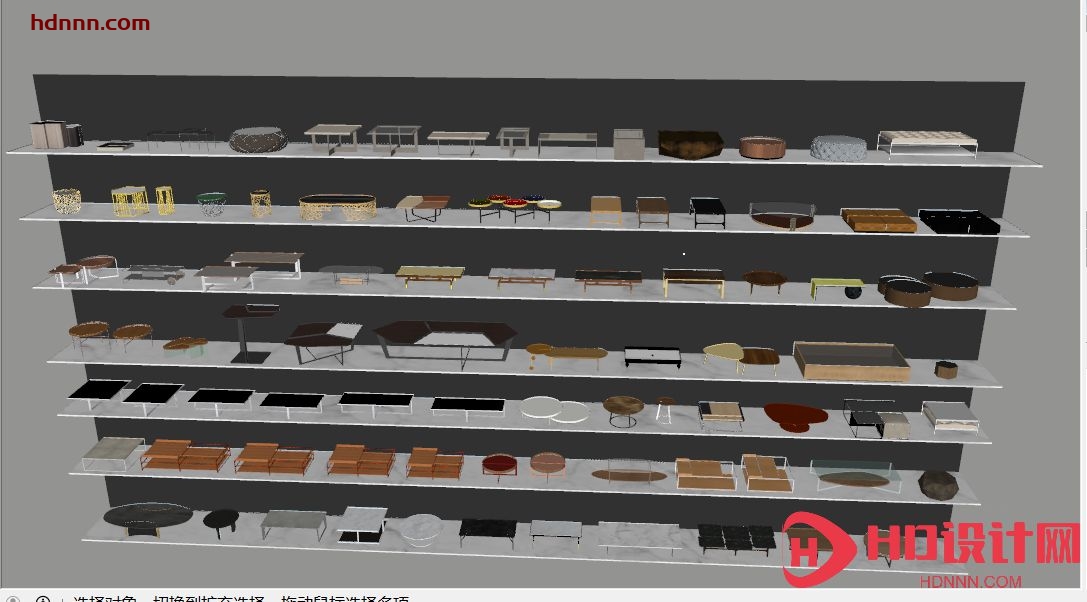Select the red kidney-shaped table

(x=796, y=417)
